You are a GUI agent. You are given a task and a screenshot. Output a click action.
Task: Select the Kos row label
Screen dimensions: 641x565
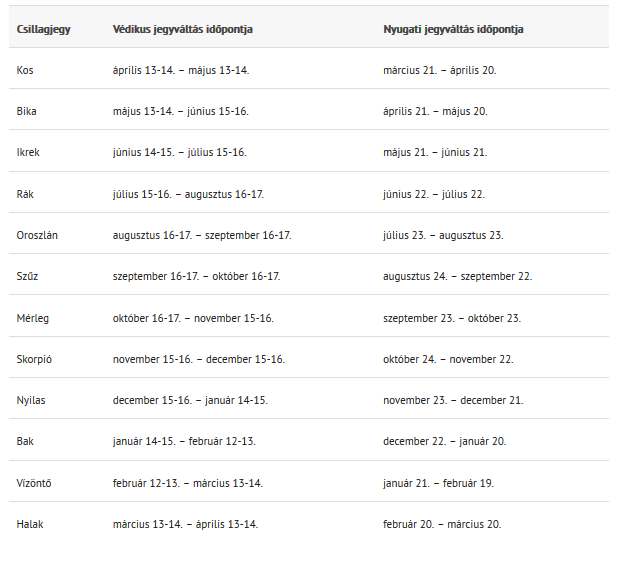coord(25,70)
